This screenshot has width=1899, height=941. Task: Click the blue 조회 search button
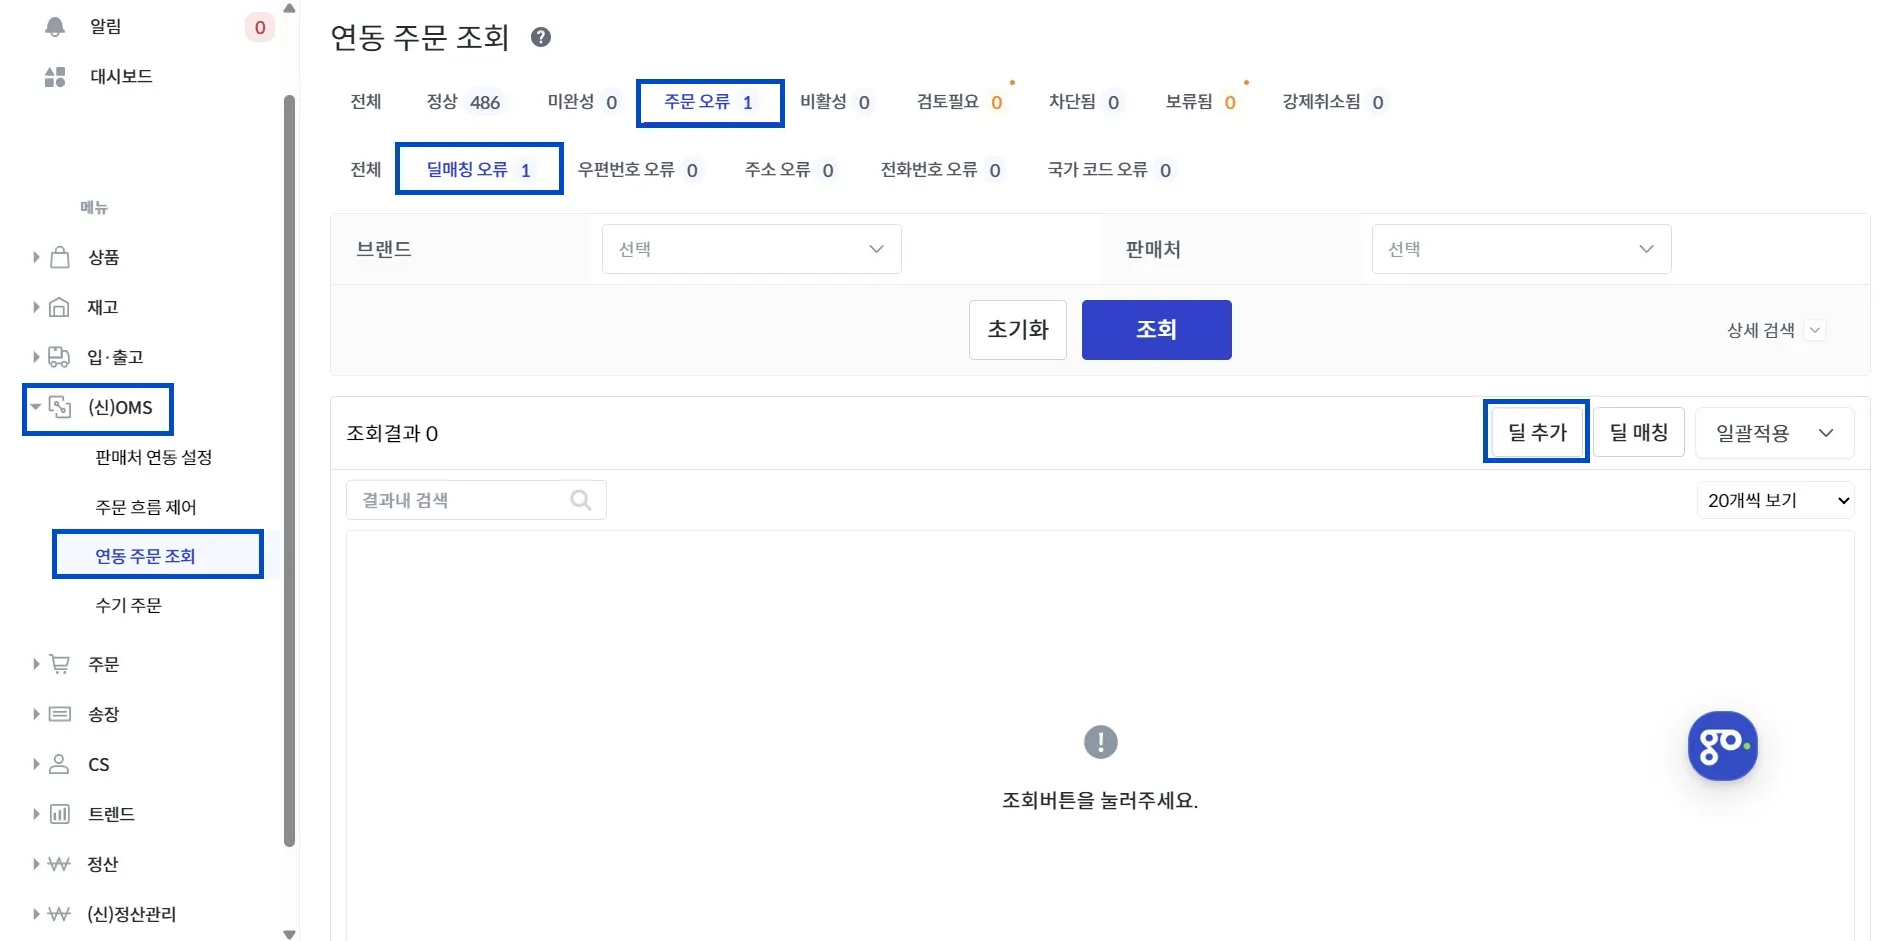coord(1157,330)
